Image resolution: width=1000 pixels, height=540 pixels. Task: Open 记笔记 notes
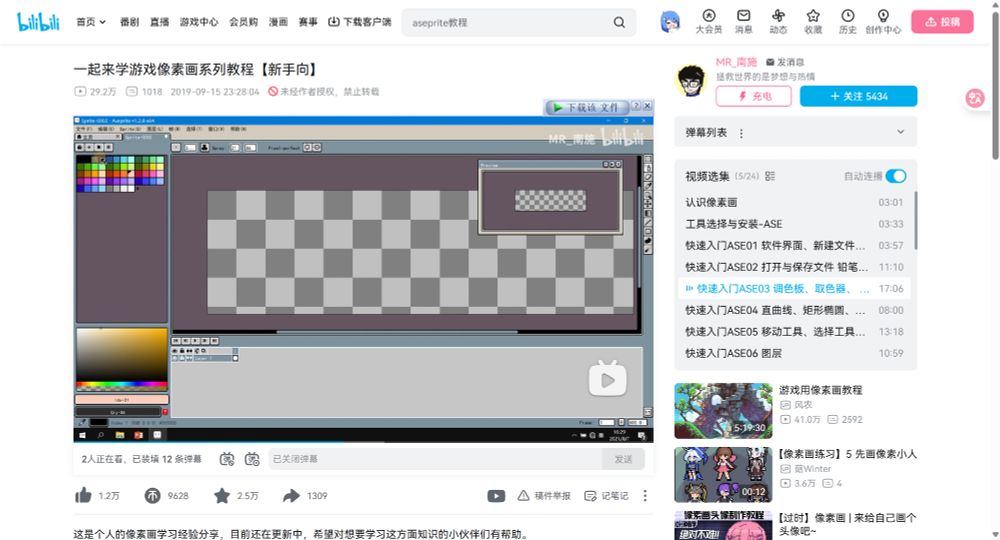tap(607, 495)
